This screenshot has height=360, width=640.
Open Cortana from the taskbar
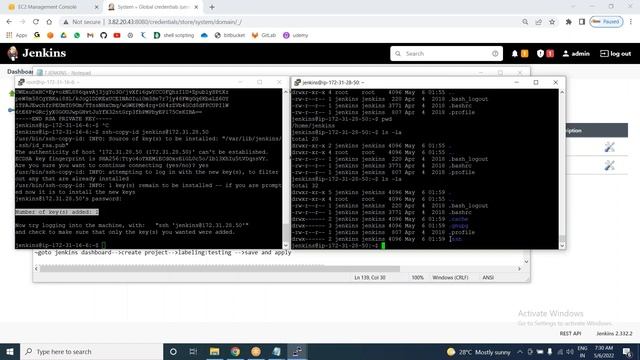pos(173,351)
